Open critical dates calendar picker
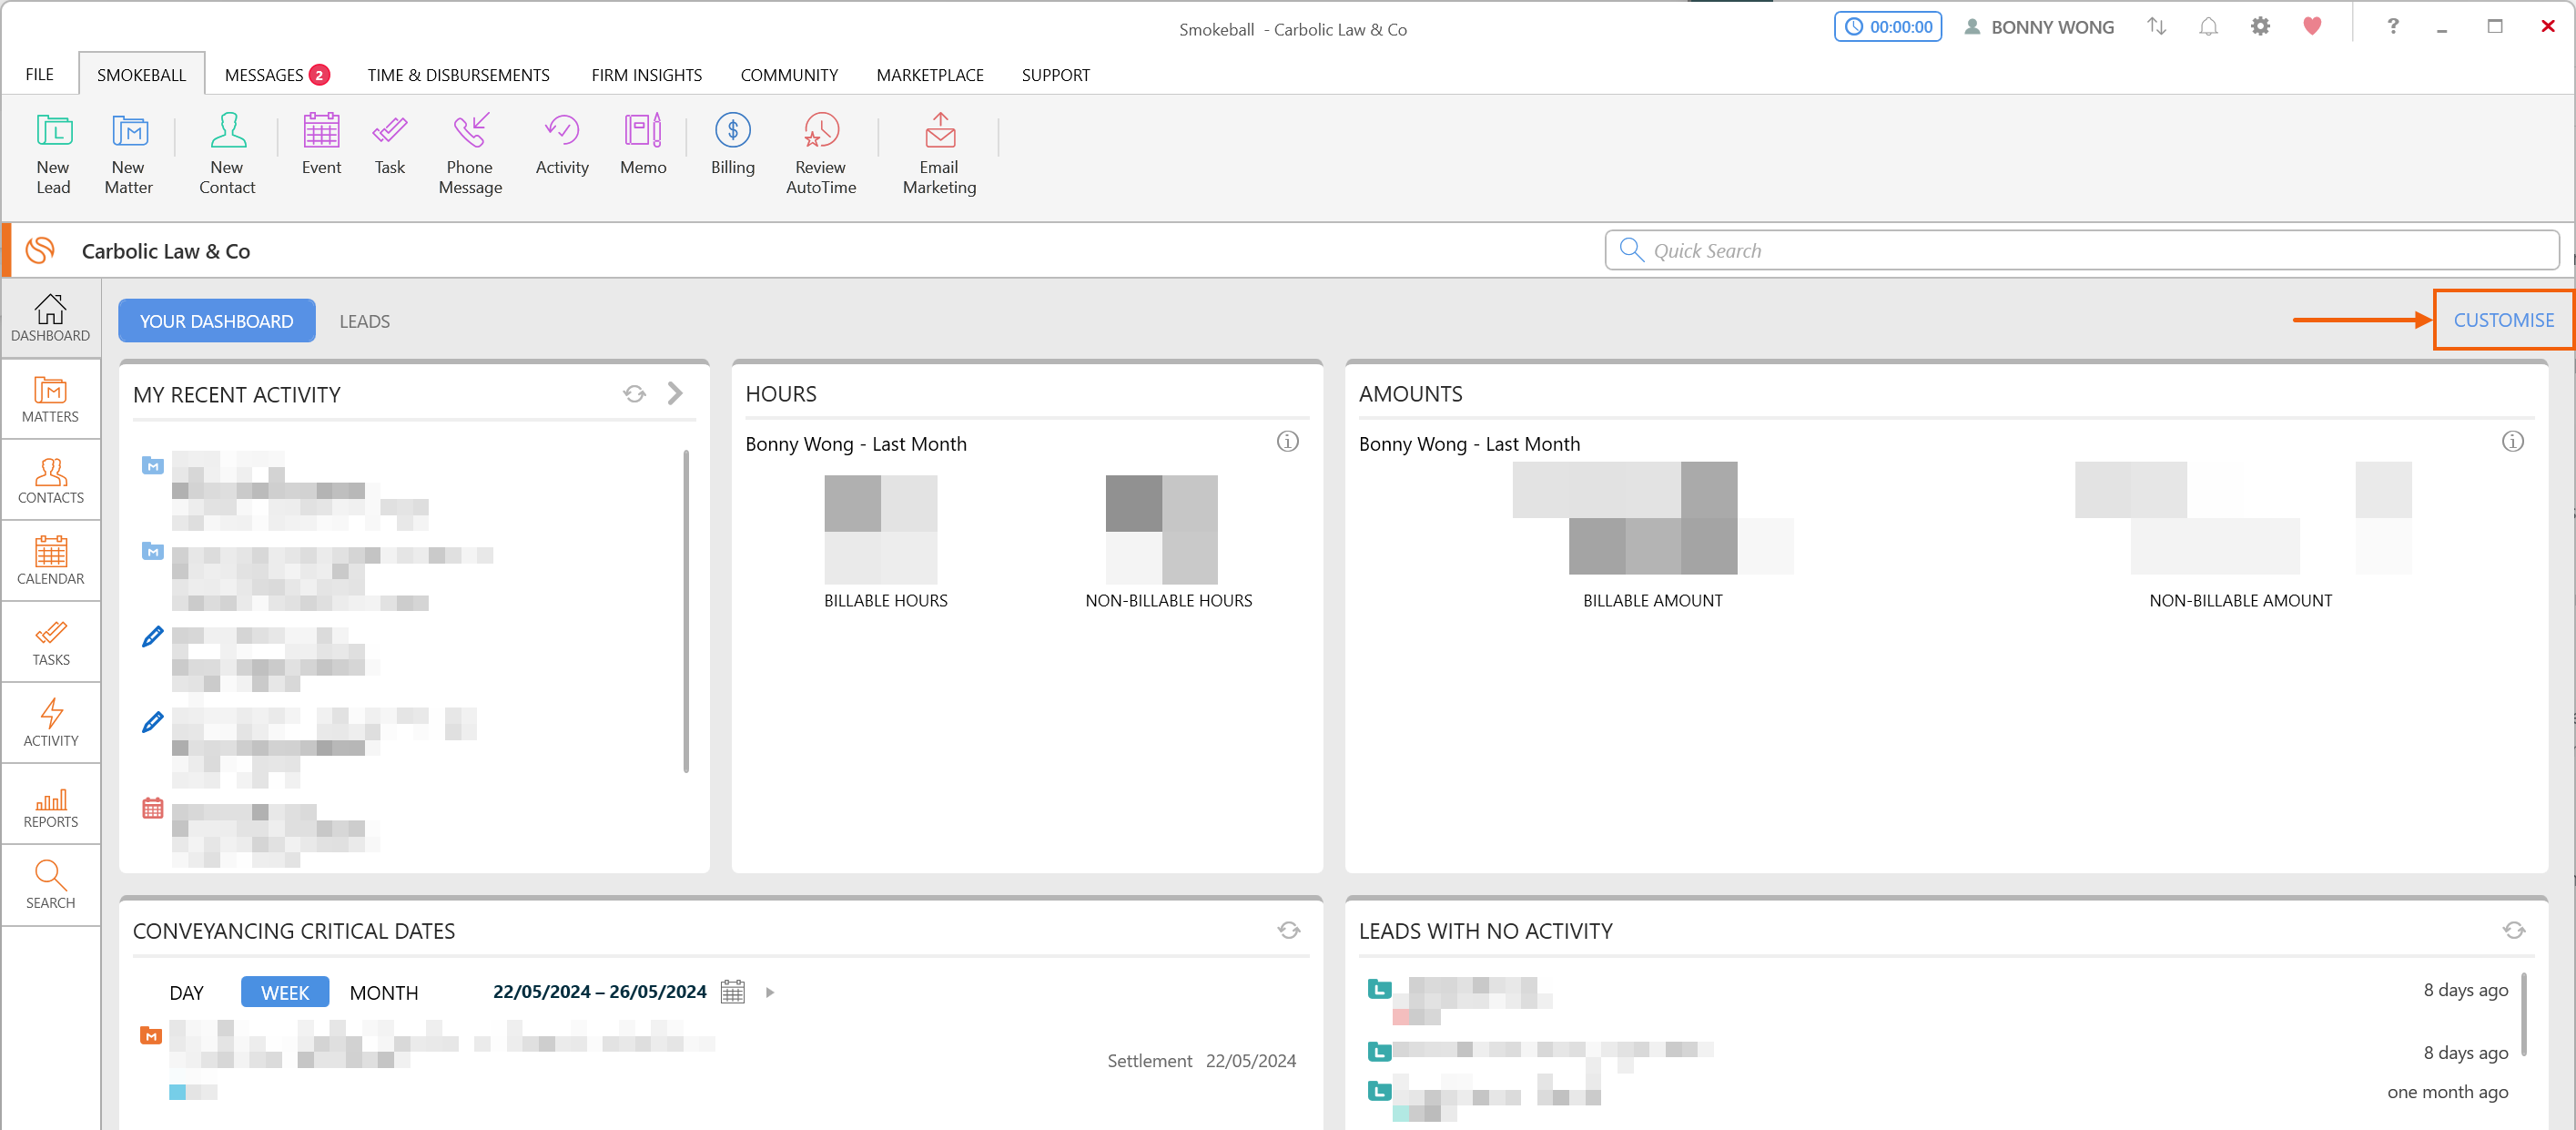The image size is (2576, 1130). pyautogui.click(x=733, y=992)
